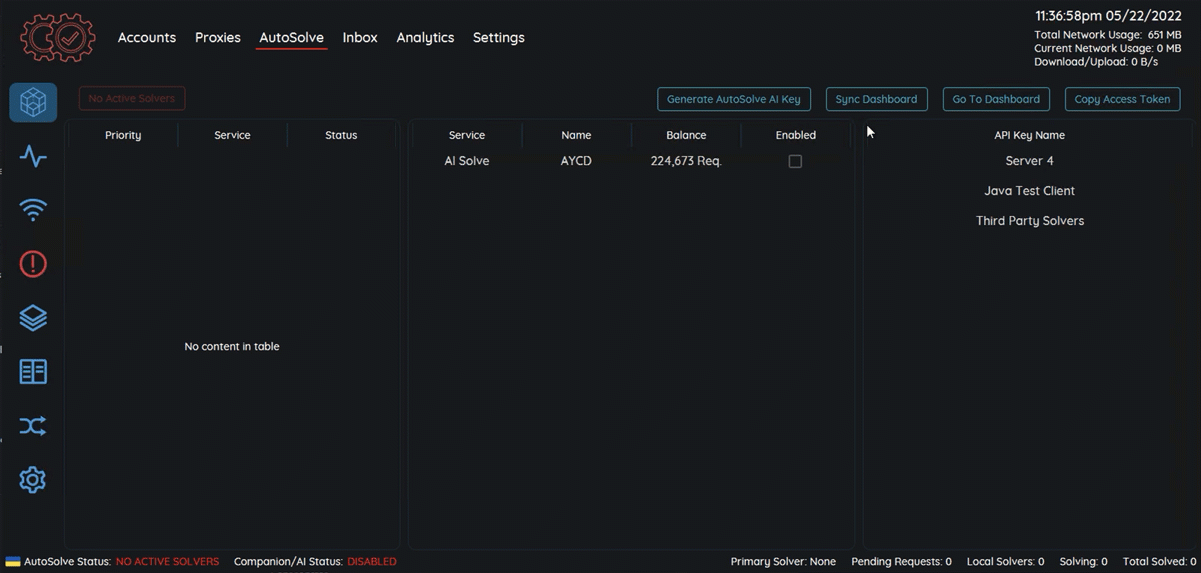Click Copy Access Token button

pos(1122,99)
